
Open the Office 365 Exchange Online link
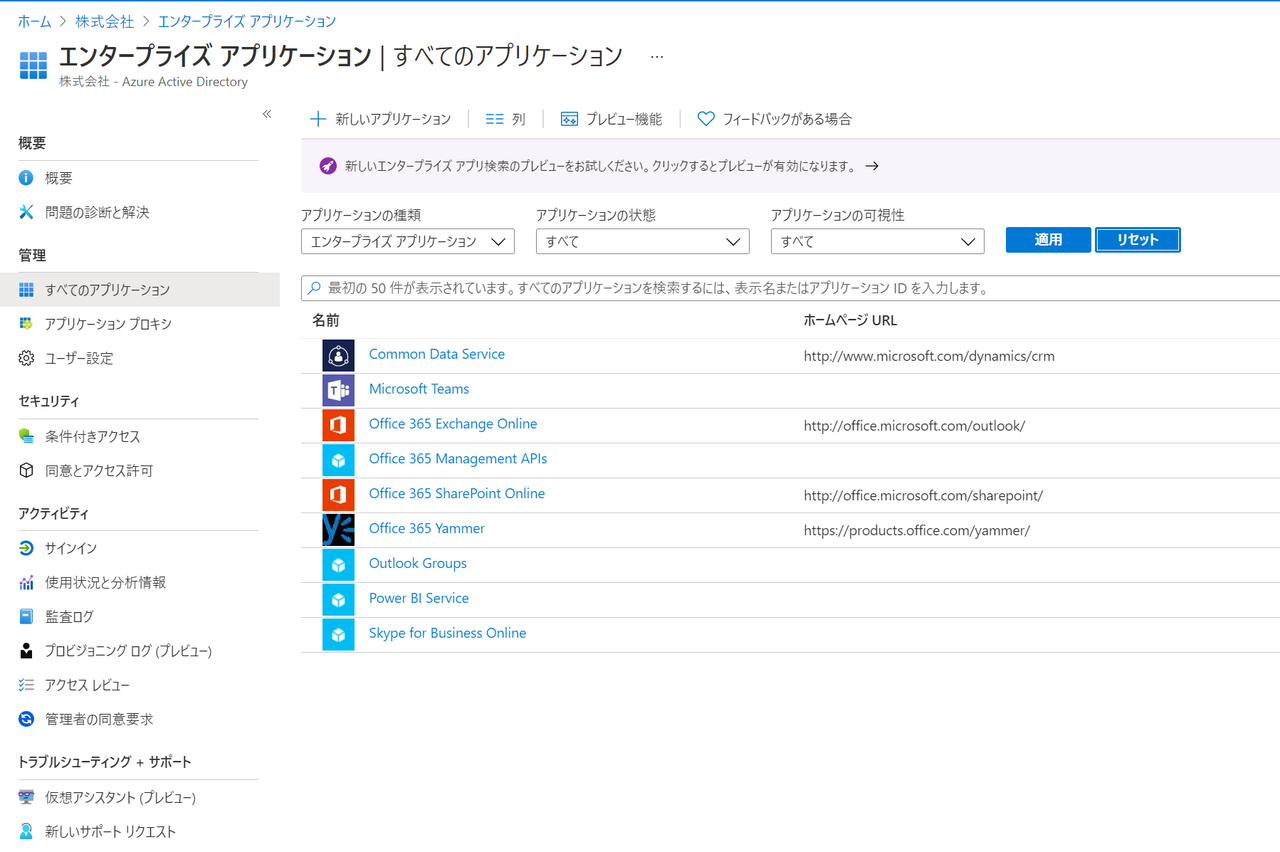pyautogui.click(x=453, y=424)
